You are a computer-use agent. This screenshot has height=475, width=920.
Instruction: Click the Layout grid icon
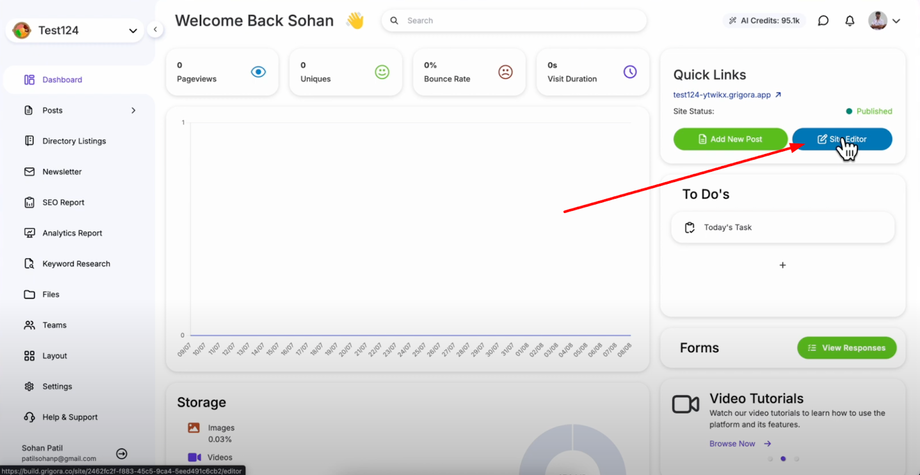pos(29,356)
